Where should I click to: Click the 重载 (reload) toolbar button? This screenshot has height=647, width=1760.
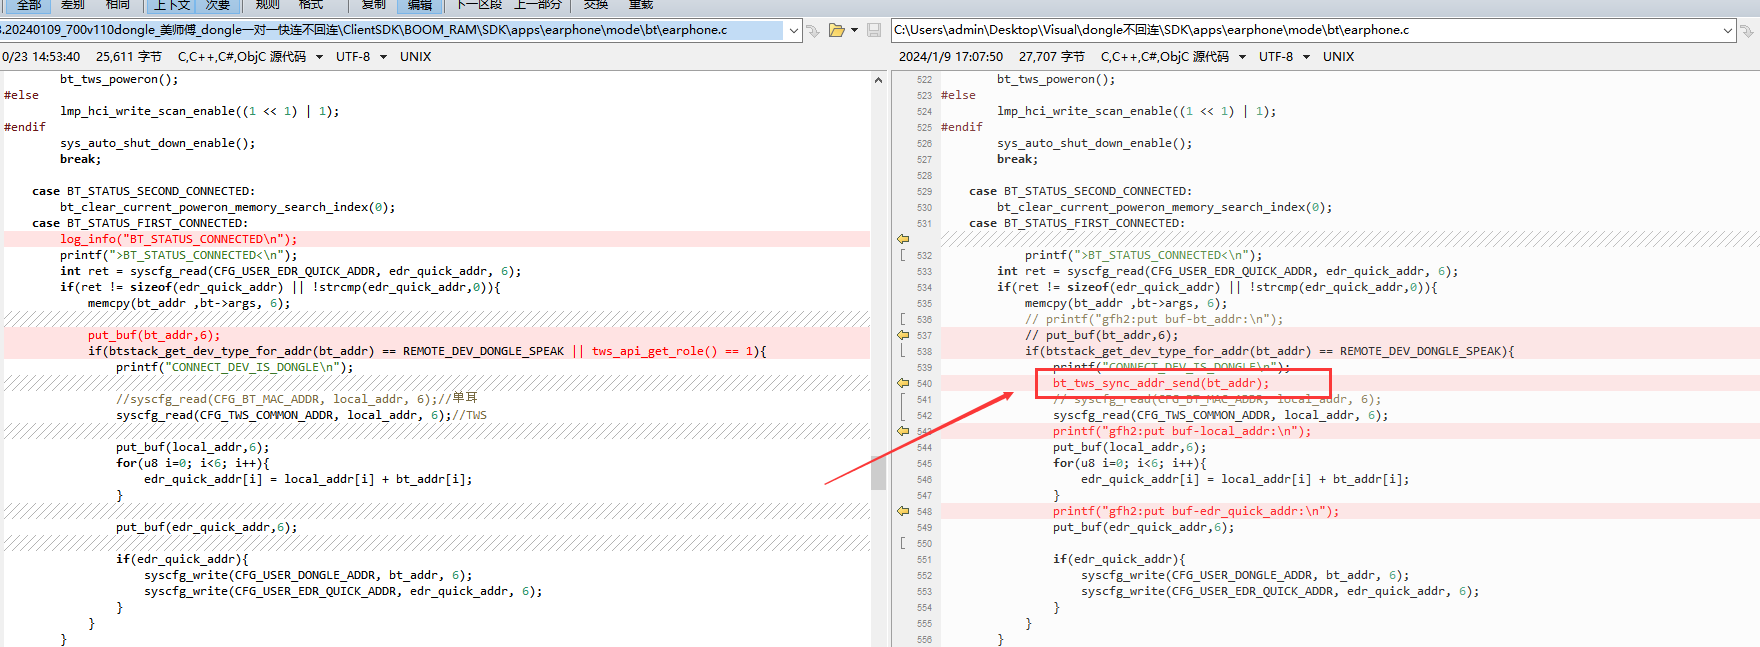tap(641, 5)
